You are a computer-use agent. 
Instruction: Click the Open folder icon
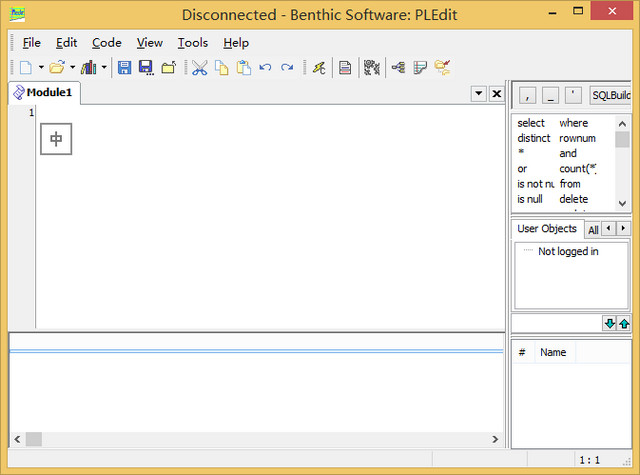[x=57, y=68]
